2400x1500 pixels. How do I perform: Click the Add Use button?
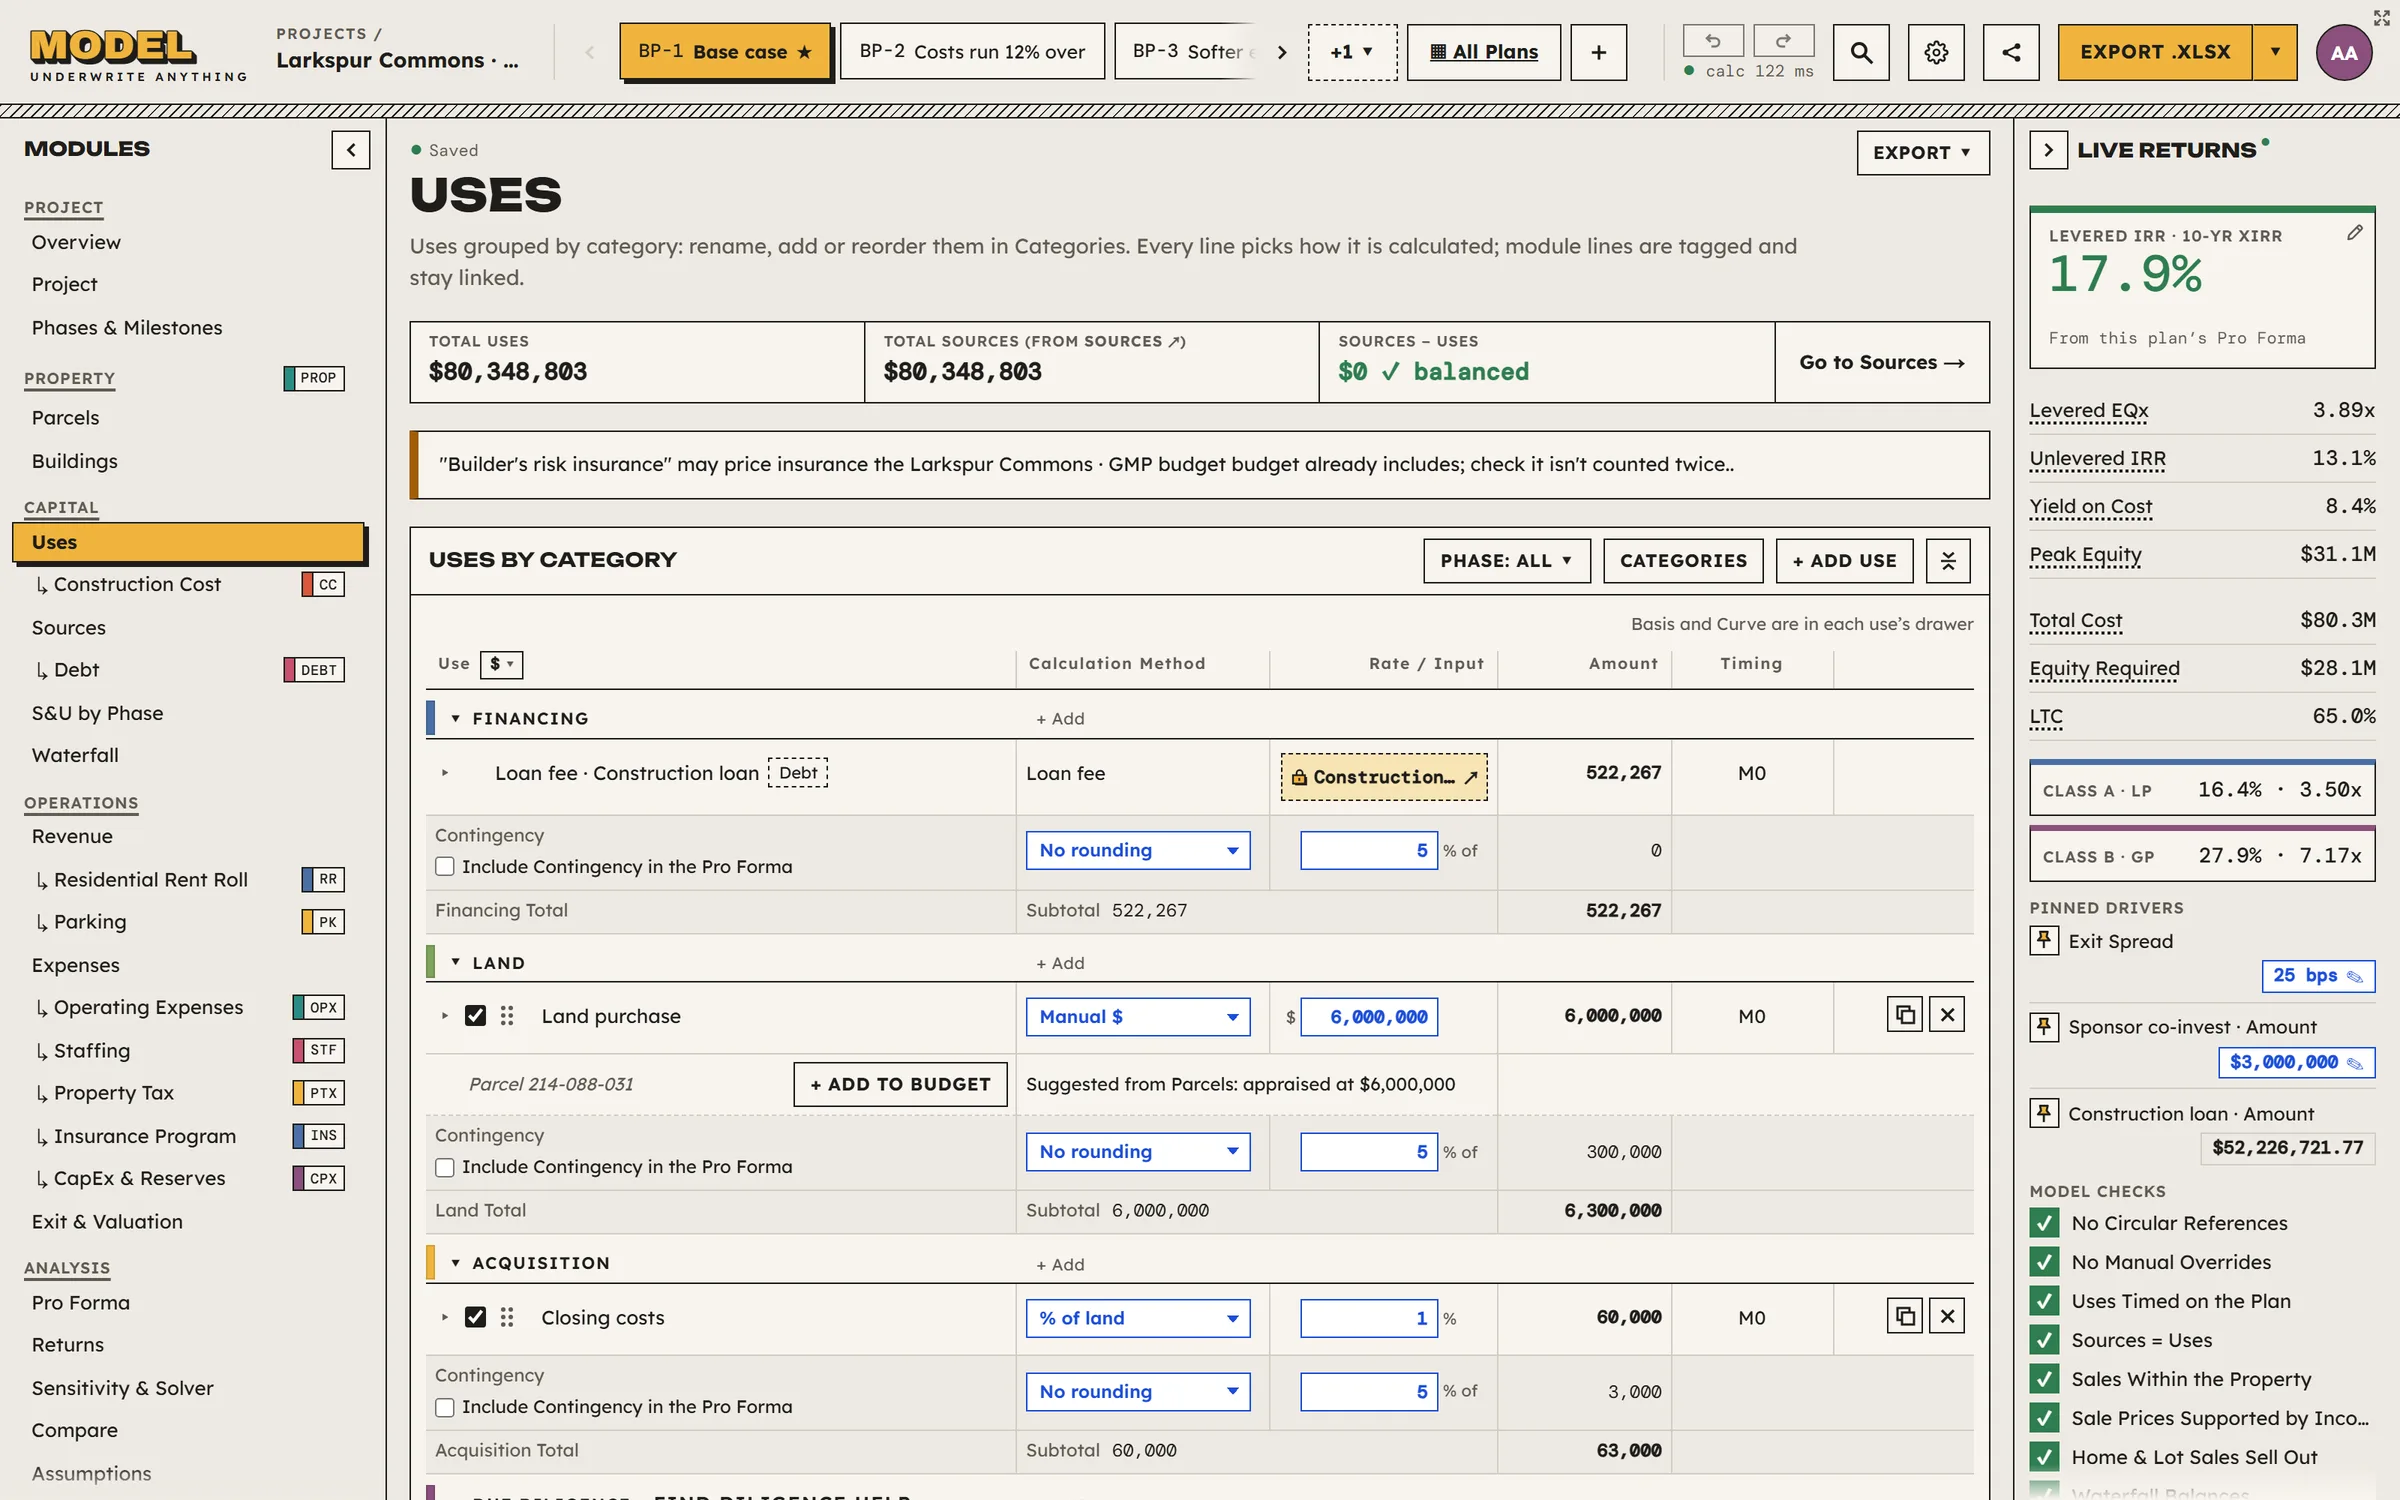click(x=1844, y=561)
